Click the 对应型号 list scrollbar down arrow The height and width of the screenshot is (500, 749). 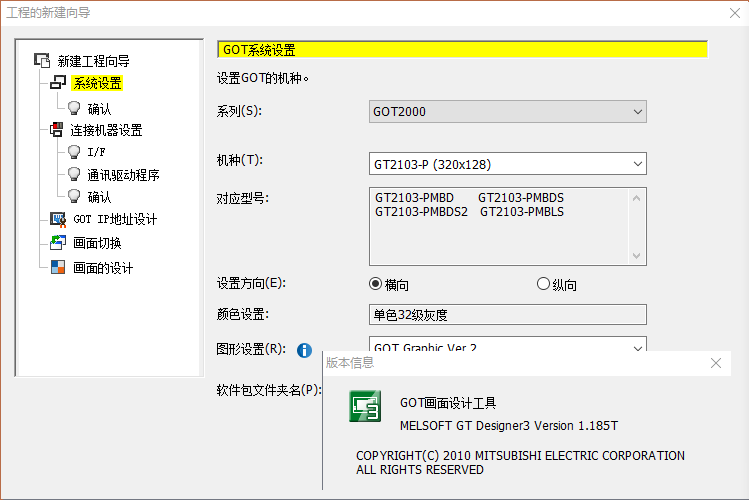pyautogui.click(x=636, y=256)
